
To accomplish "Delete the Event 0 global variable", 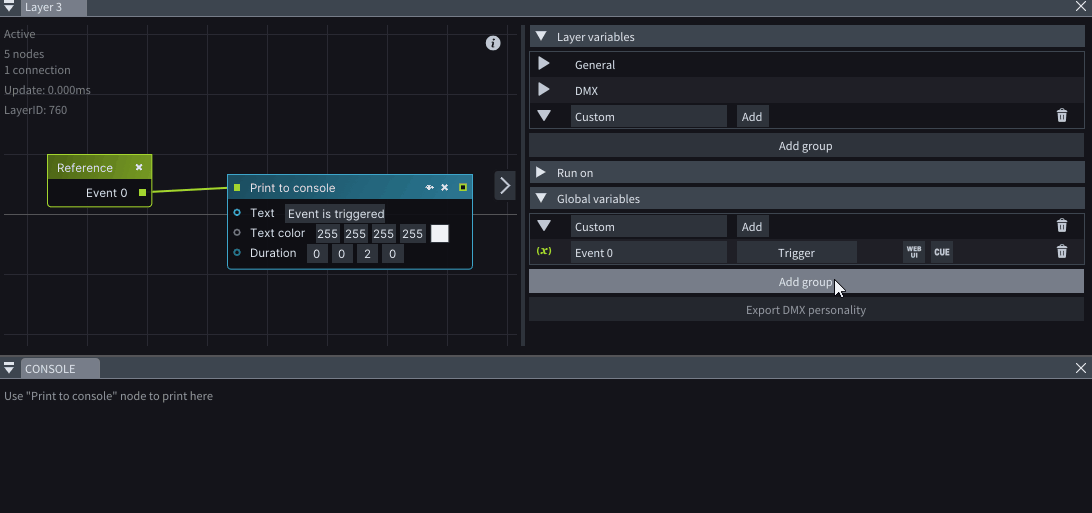I will click(x=1062, y=252).
